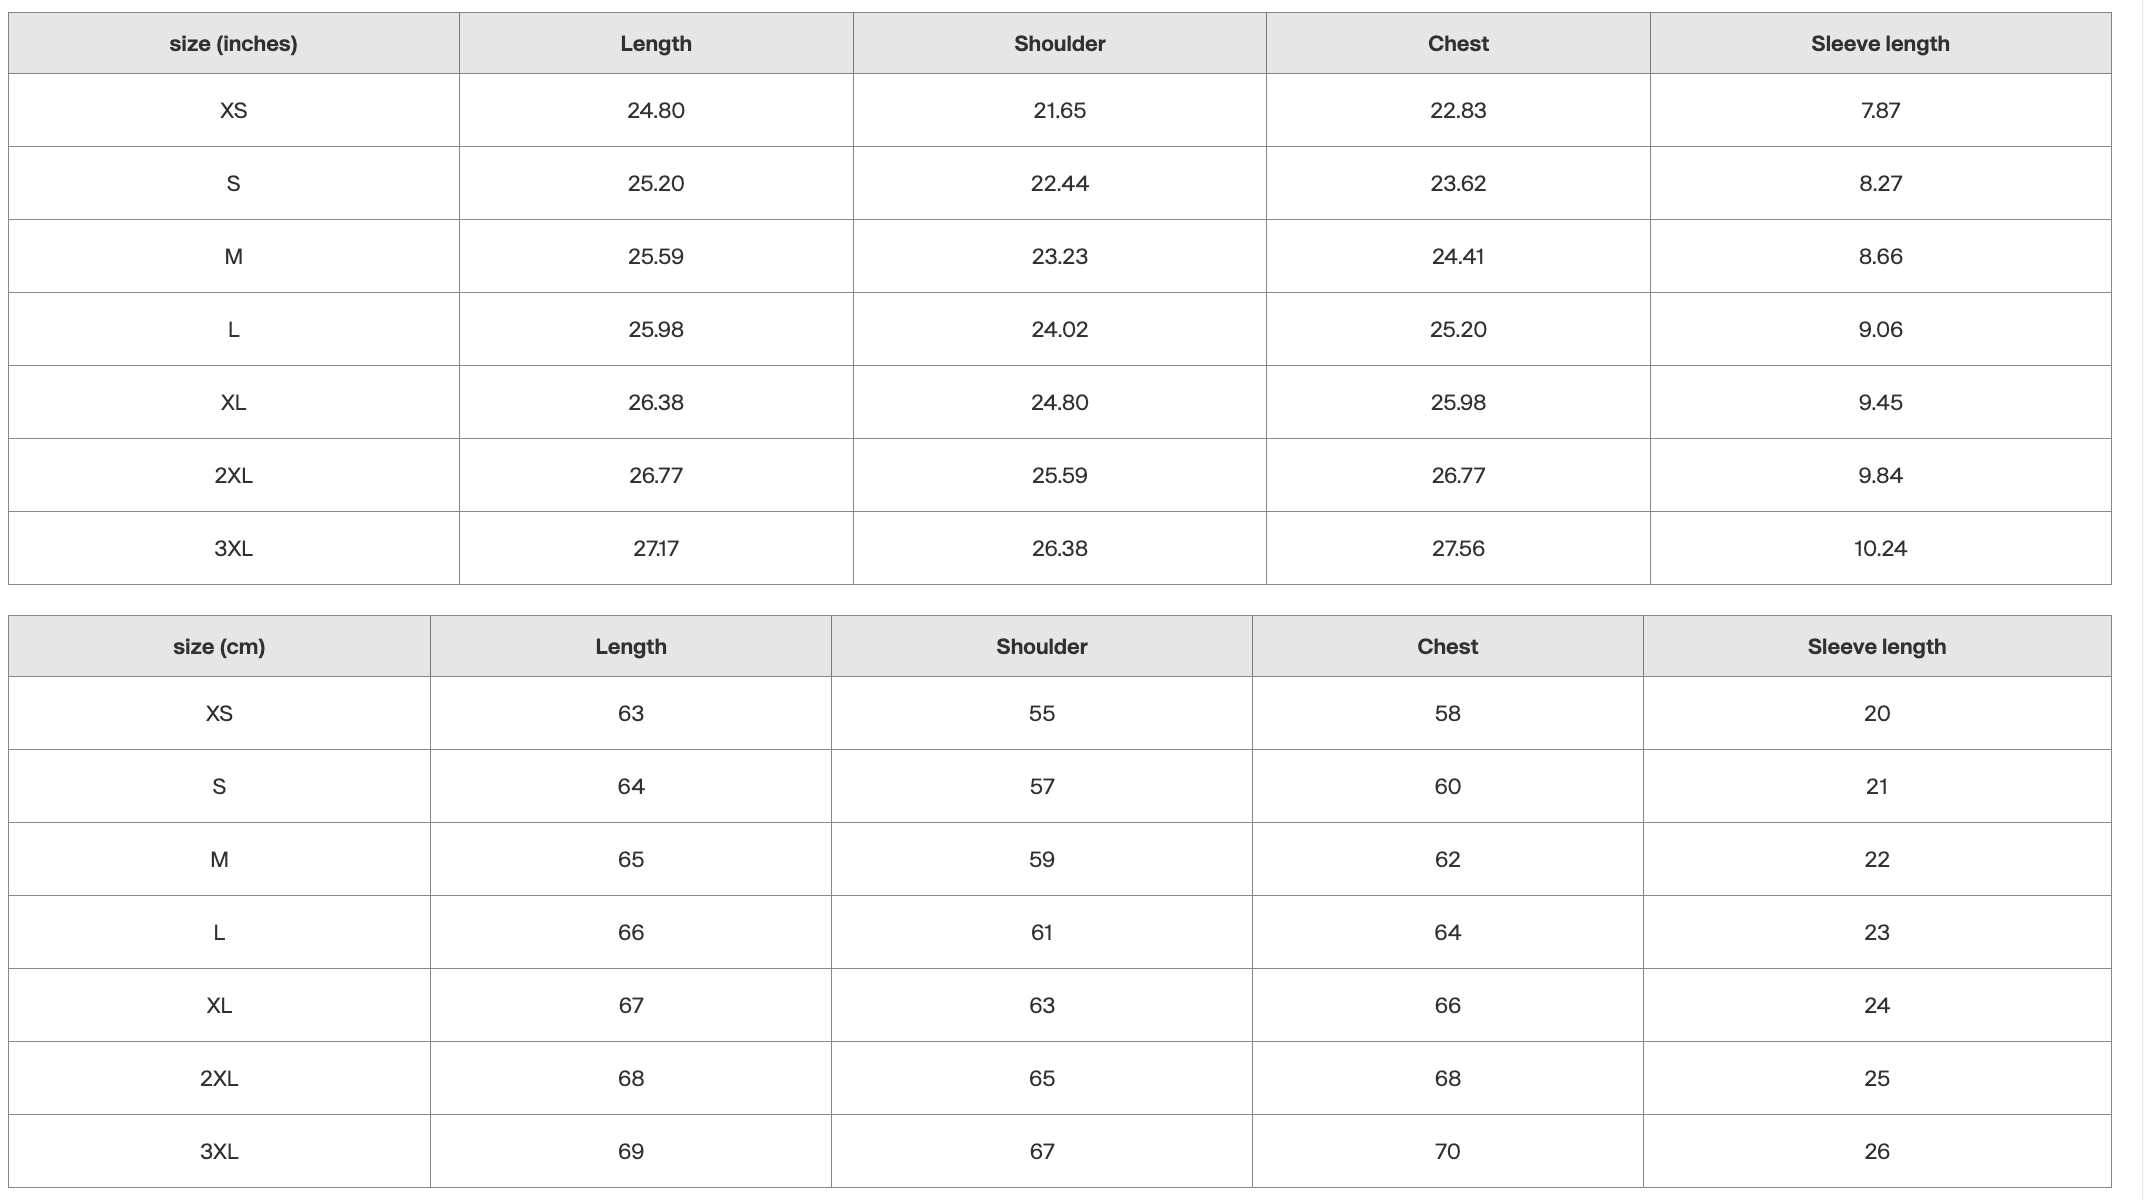2156x1200 pixels.
Task: Click the 61 shoulder value for L
Action: [x=1042, y=932]
